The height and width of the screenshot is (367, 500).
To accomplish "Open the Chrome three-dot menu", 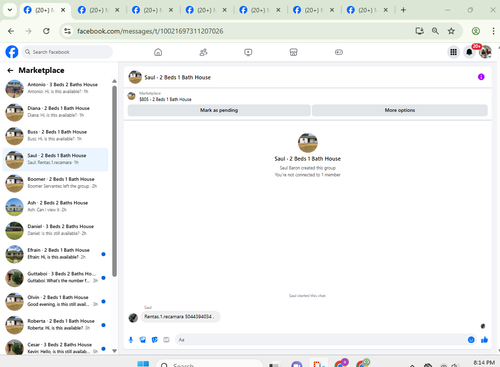I will [x=493, y=31].
